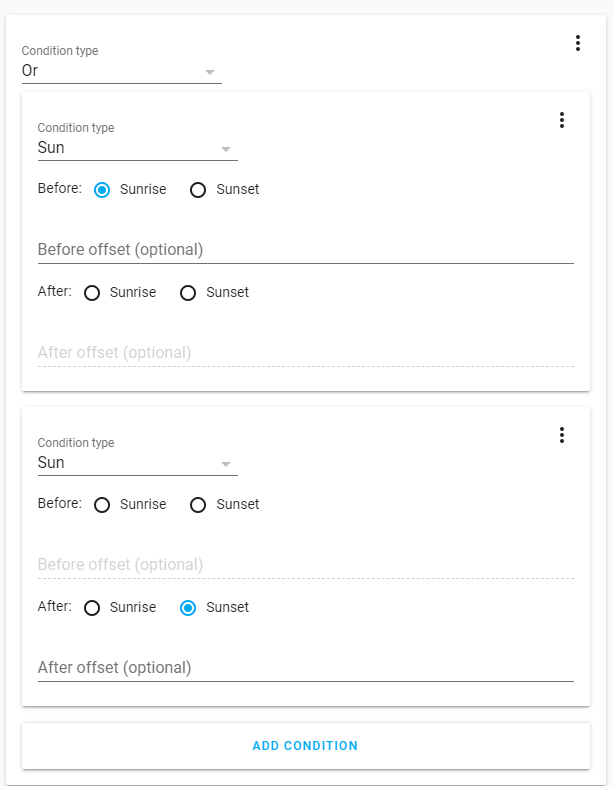Focus After offset field in second Sun condition
This screenshot has height=786, width=614.
[x=305, y=667]
